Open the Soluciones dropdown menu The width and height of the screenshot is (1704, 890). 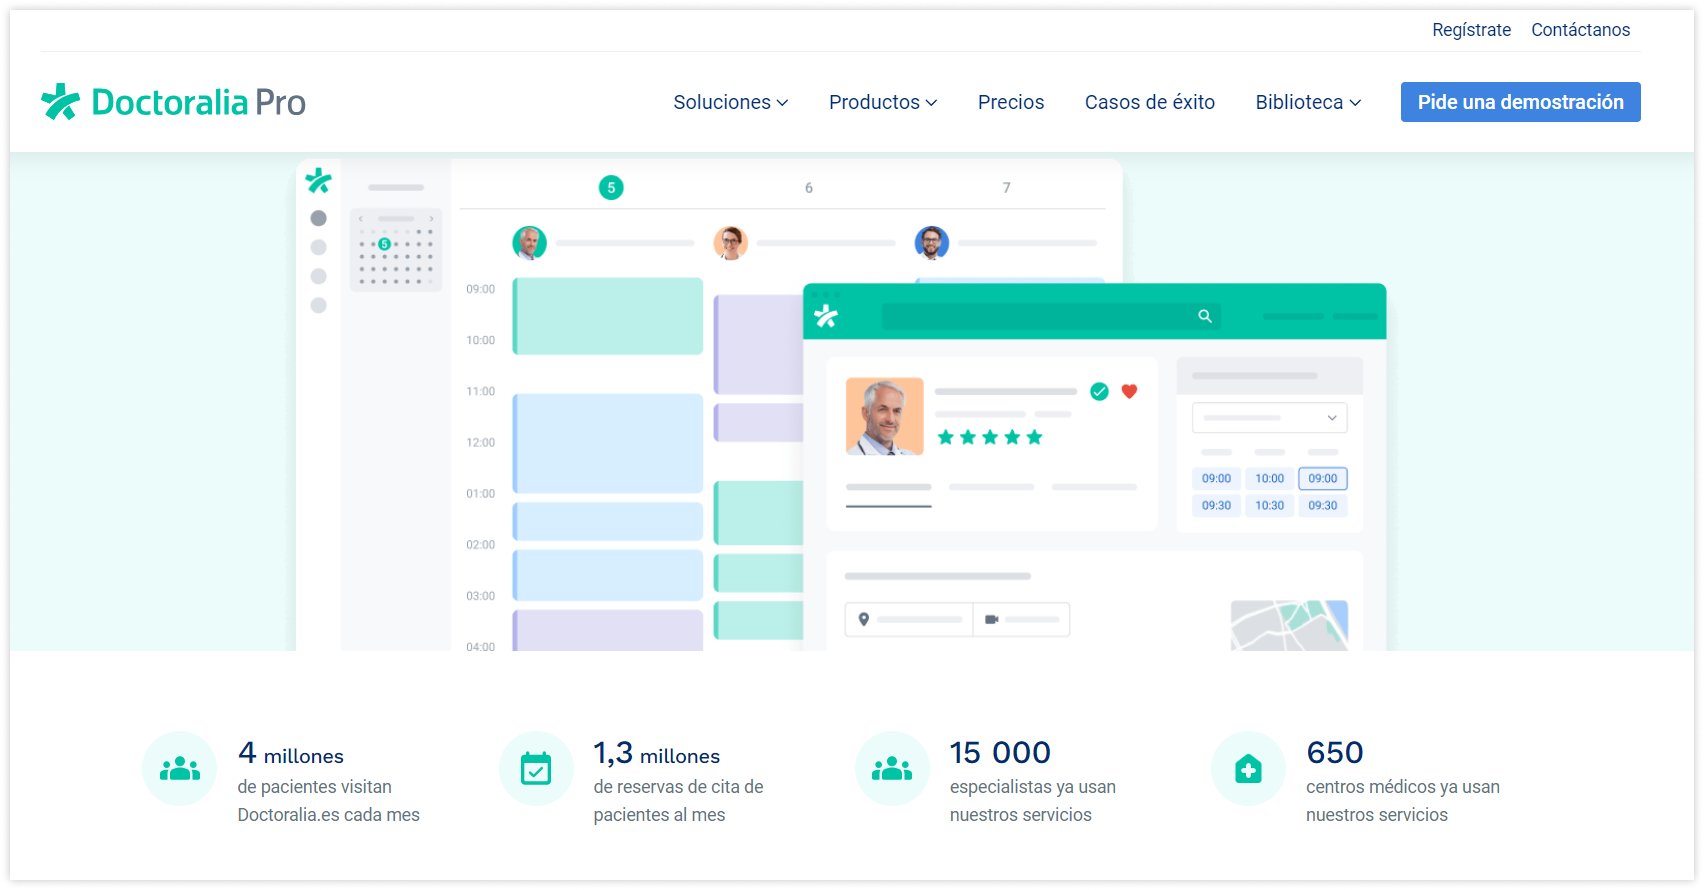(731, 102)
